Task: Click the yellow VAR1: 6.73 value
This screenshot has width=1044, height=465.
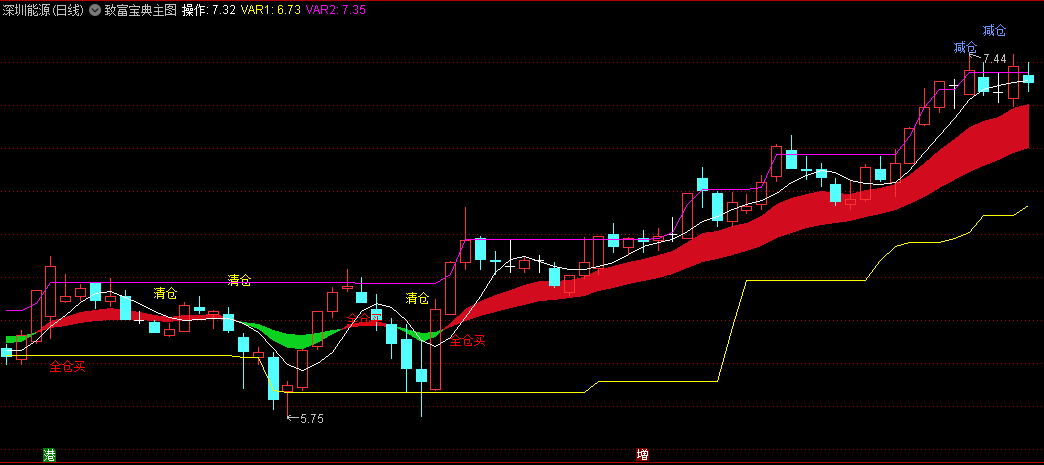Action: pos(271,10)
